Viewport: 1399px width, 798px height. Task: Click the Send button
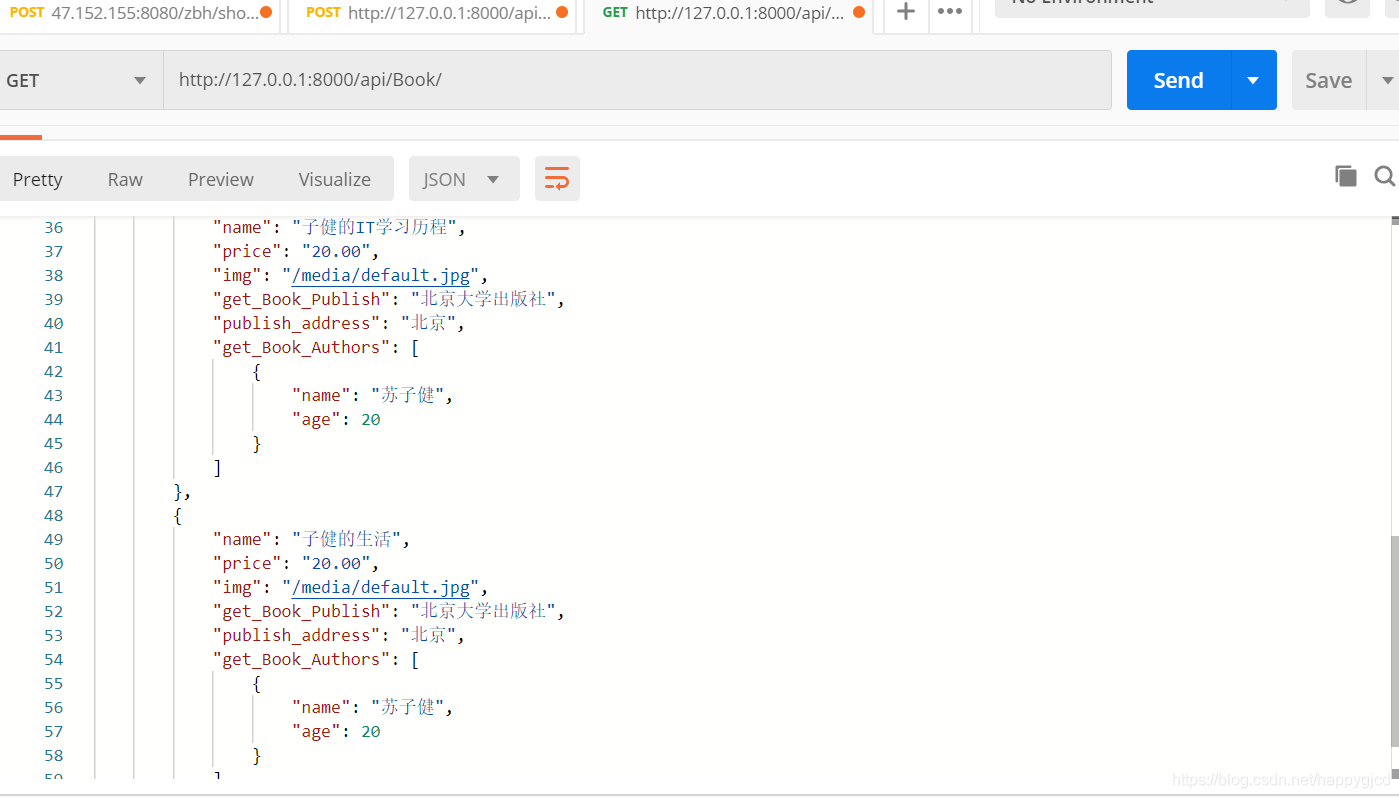coord(1179,80)
